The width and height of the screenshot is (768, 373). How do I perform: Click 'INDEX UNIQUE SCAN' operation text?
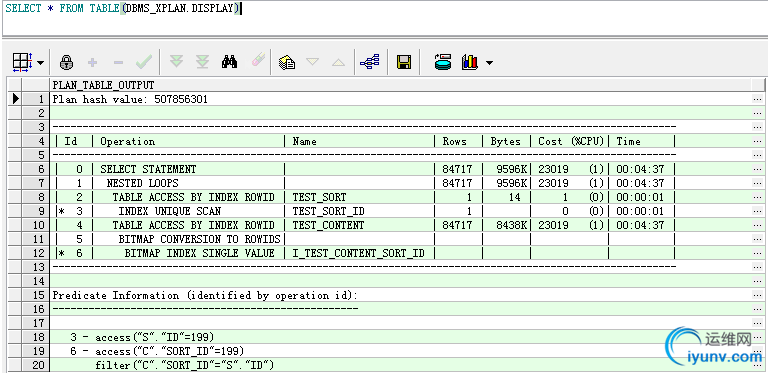(169, 211)
